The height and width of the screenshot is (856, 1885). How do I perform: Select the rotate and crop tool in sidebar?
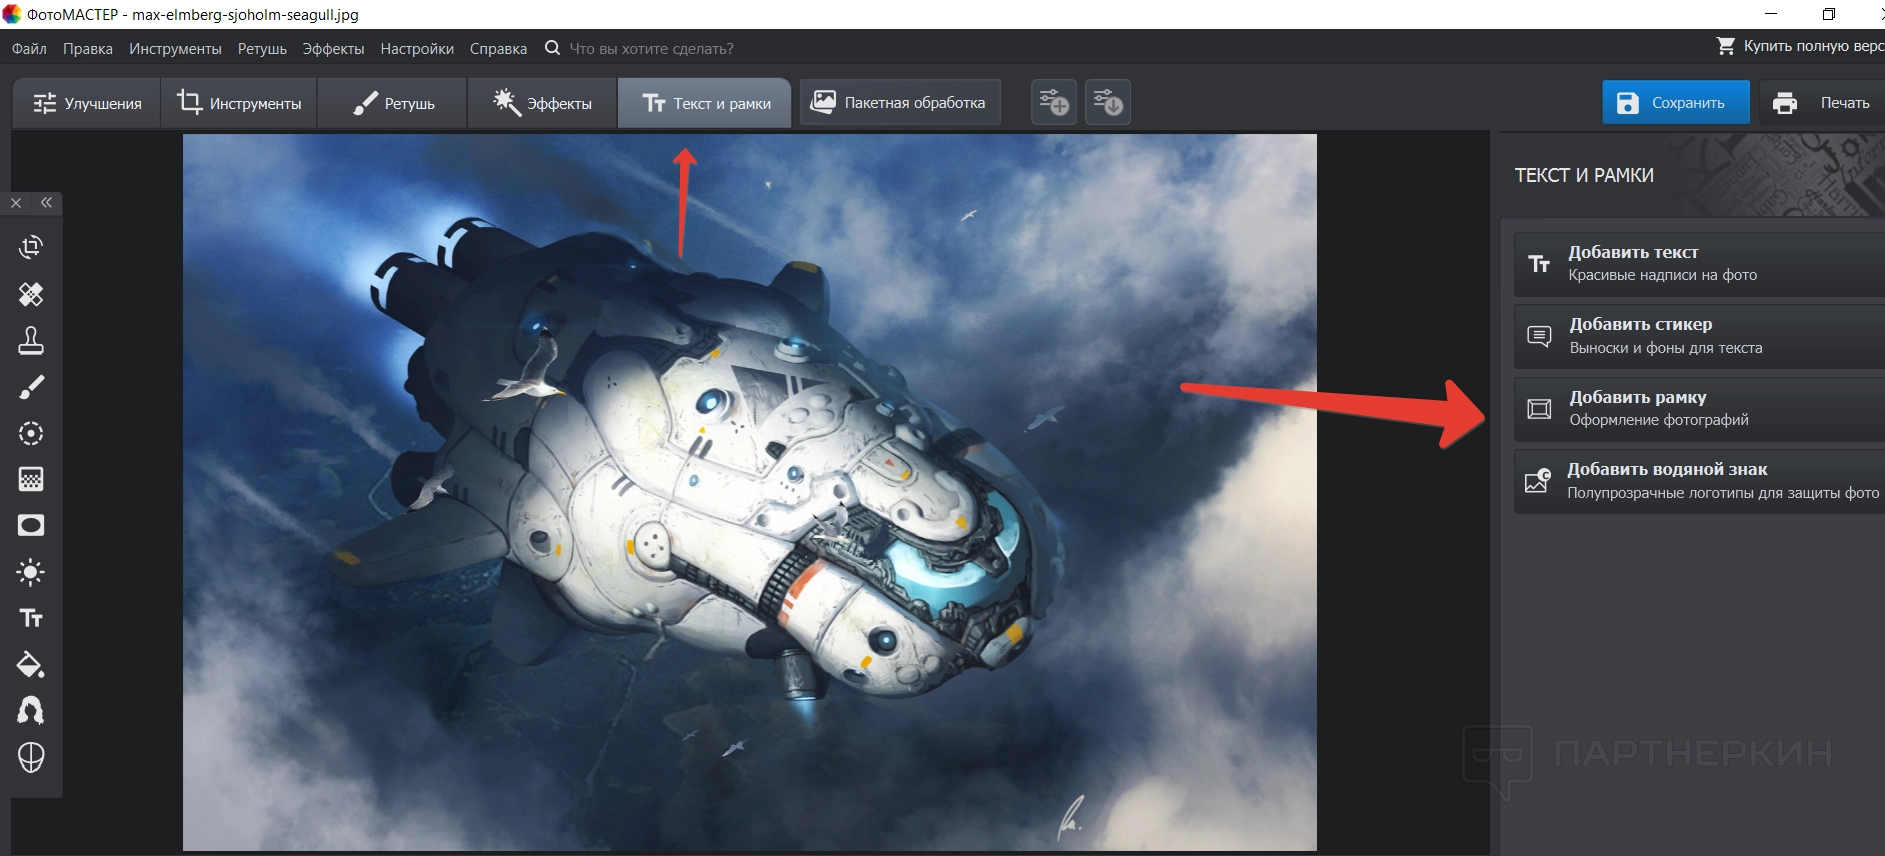coord(31,247)
